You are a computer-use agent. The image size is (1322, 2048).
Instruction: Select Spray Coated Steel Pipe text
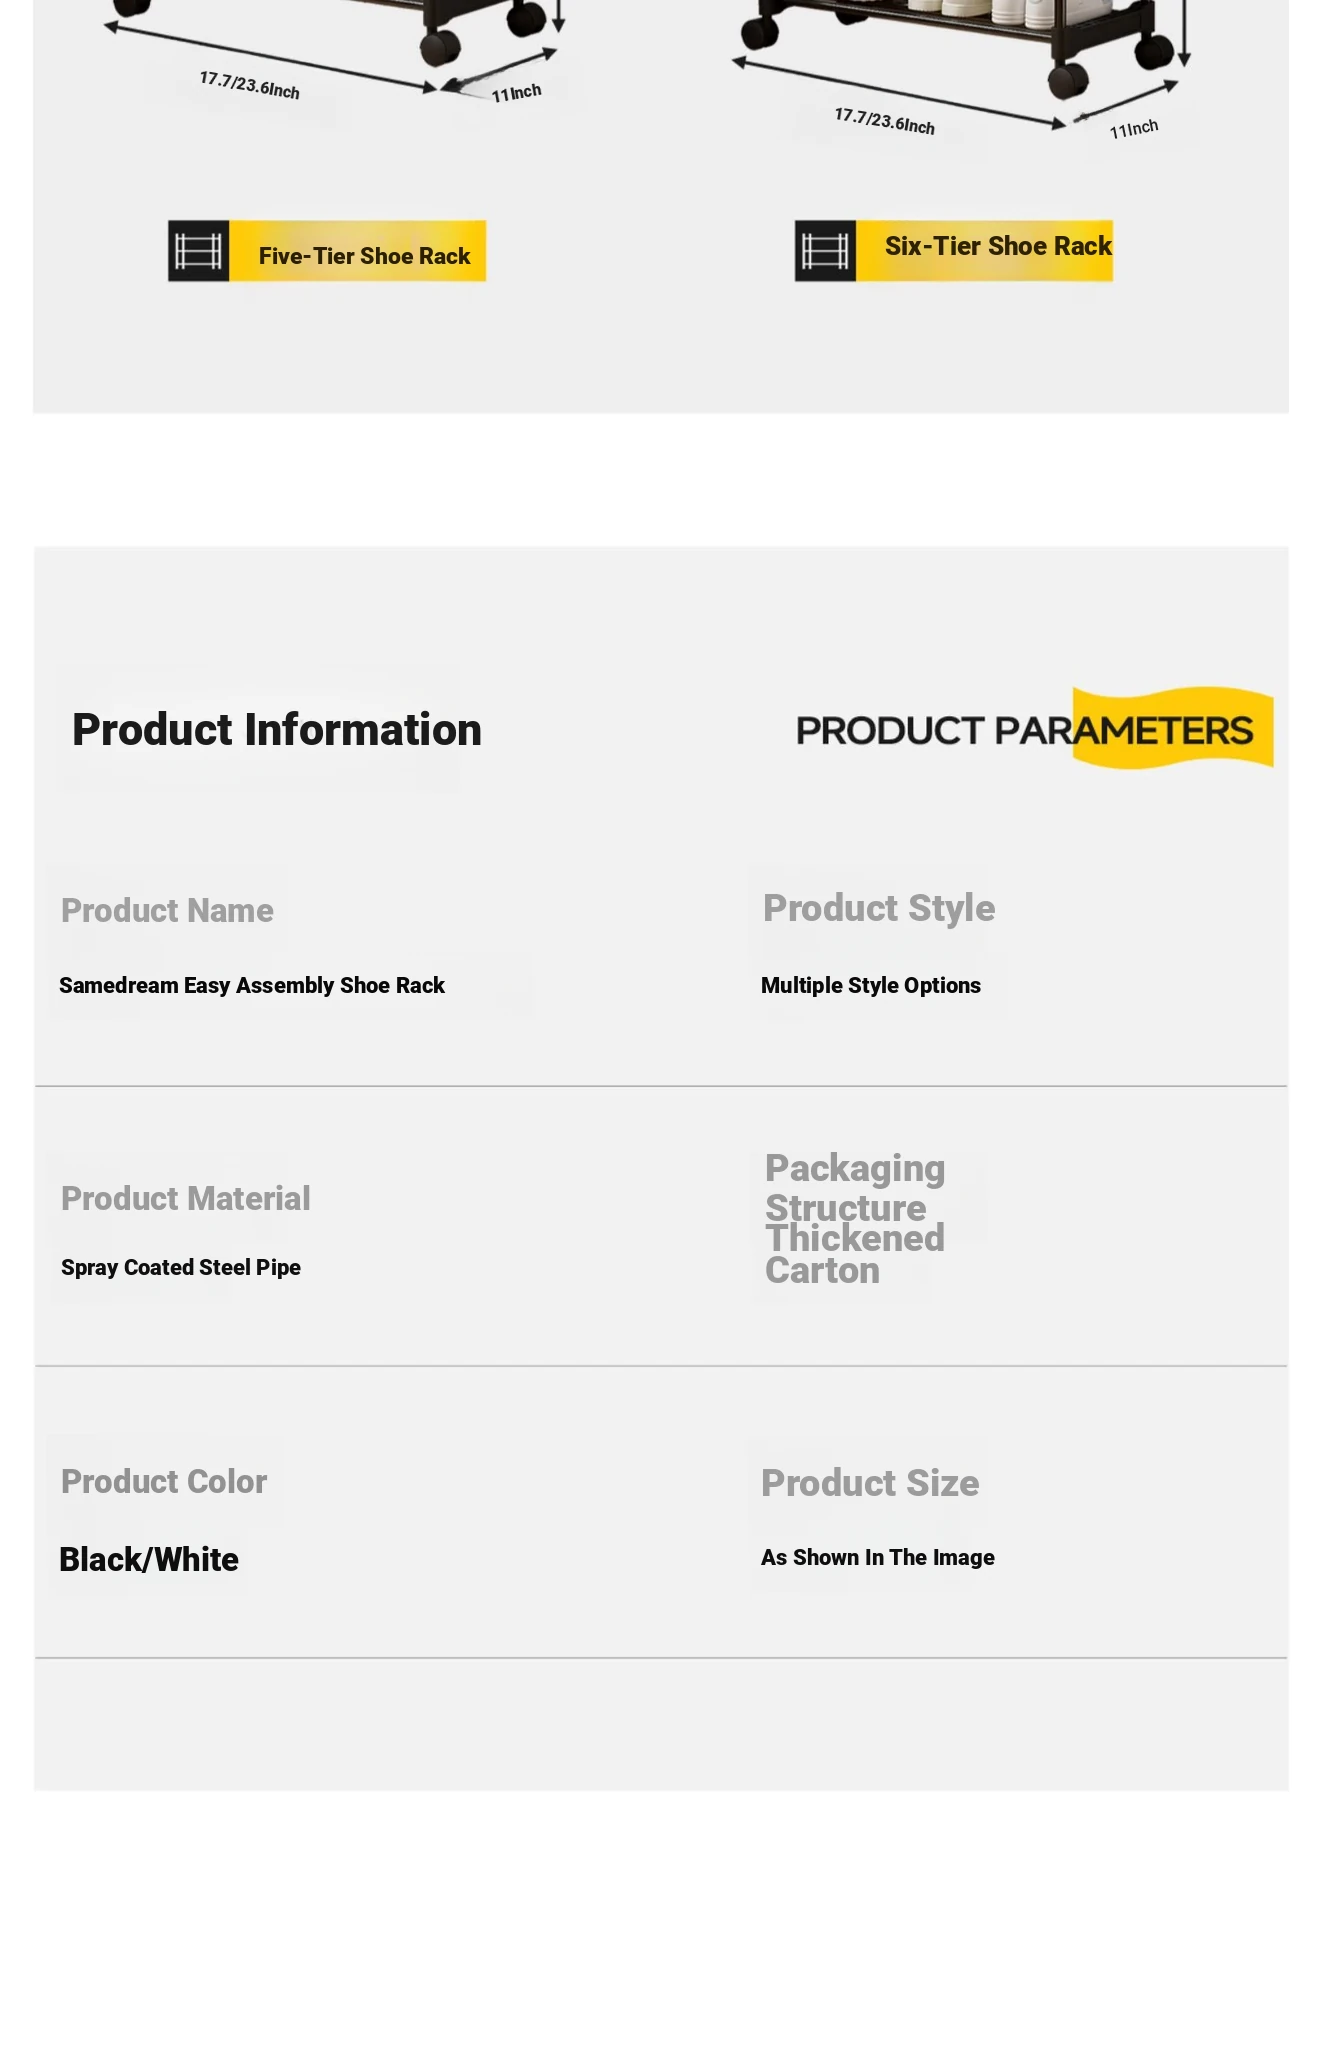click(x=181, y=1268)
